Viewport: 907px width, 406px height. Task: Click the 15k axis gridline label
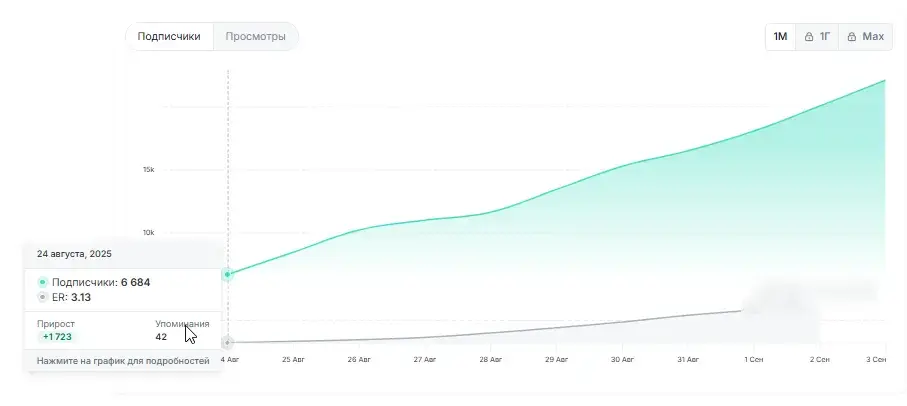pos(149,170)
